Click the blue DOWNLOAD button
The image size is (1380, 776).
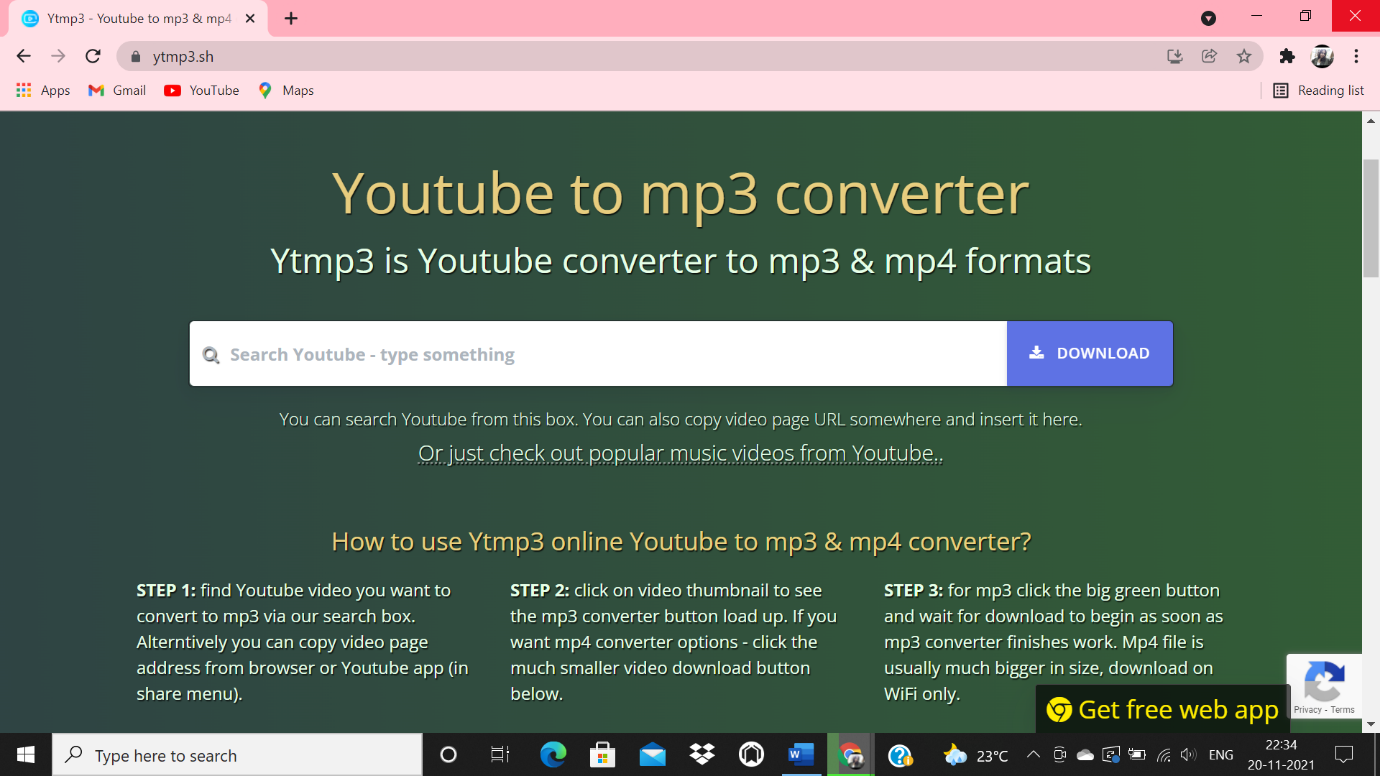point(1090,353)
